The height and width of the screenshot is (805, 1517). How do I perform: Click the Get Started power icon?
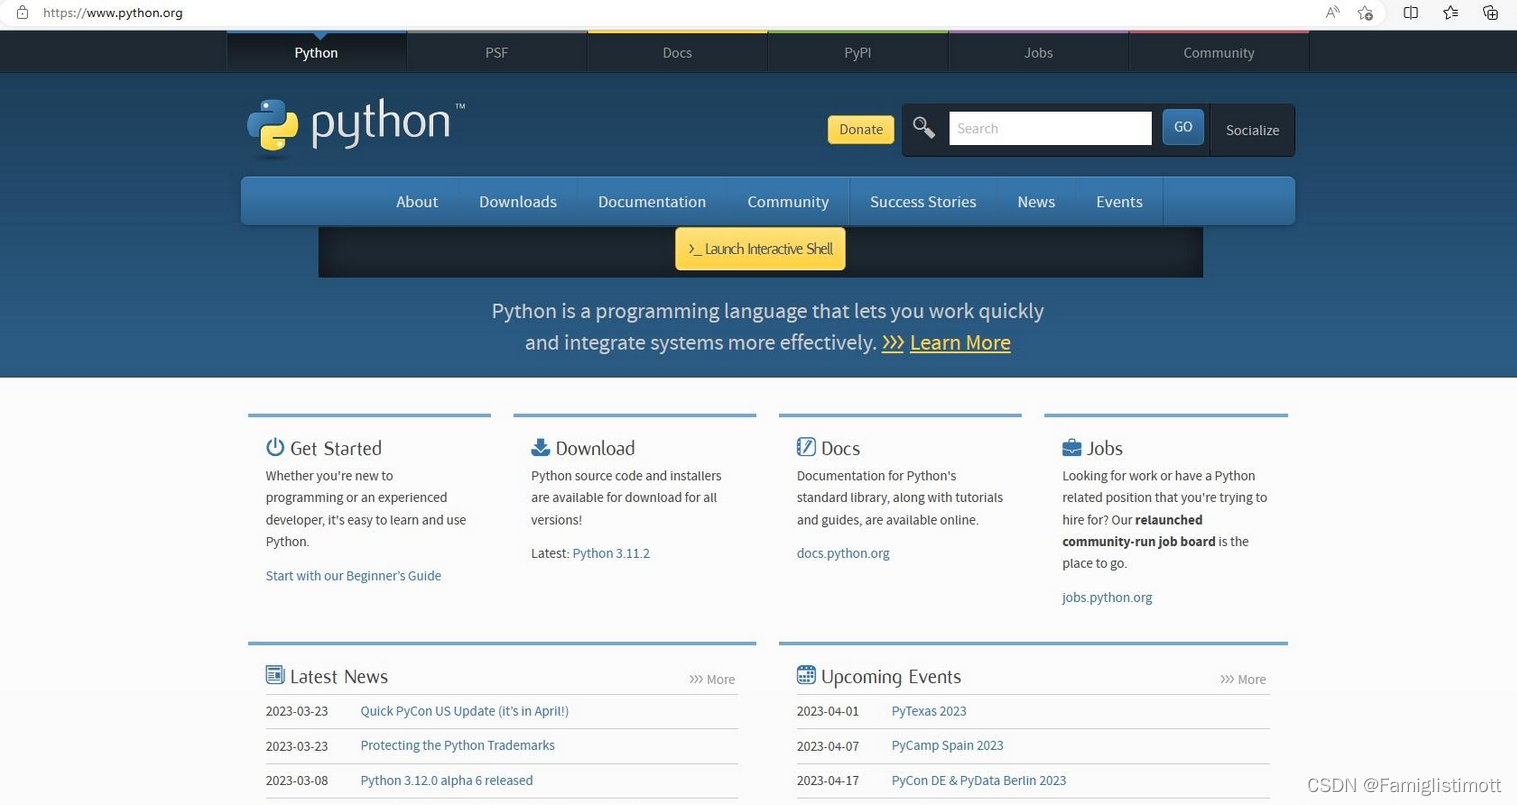tap(275, 447)
